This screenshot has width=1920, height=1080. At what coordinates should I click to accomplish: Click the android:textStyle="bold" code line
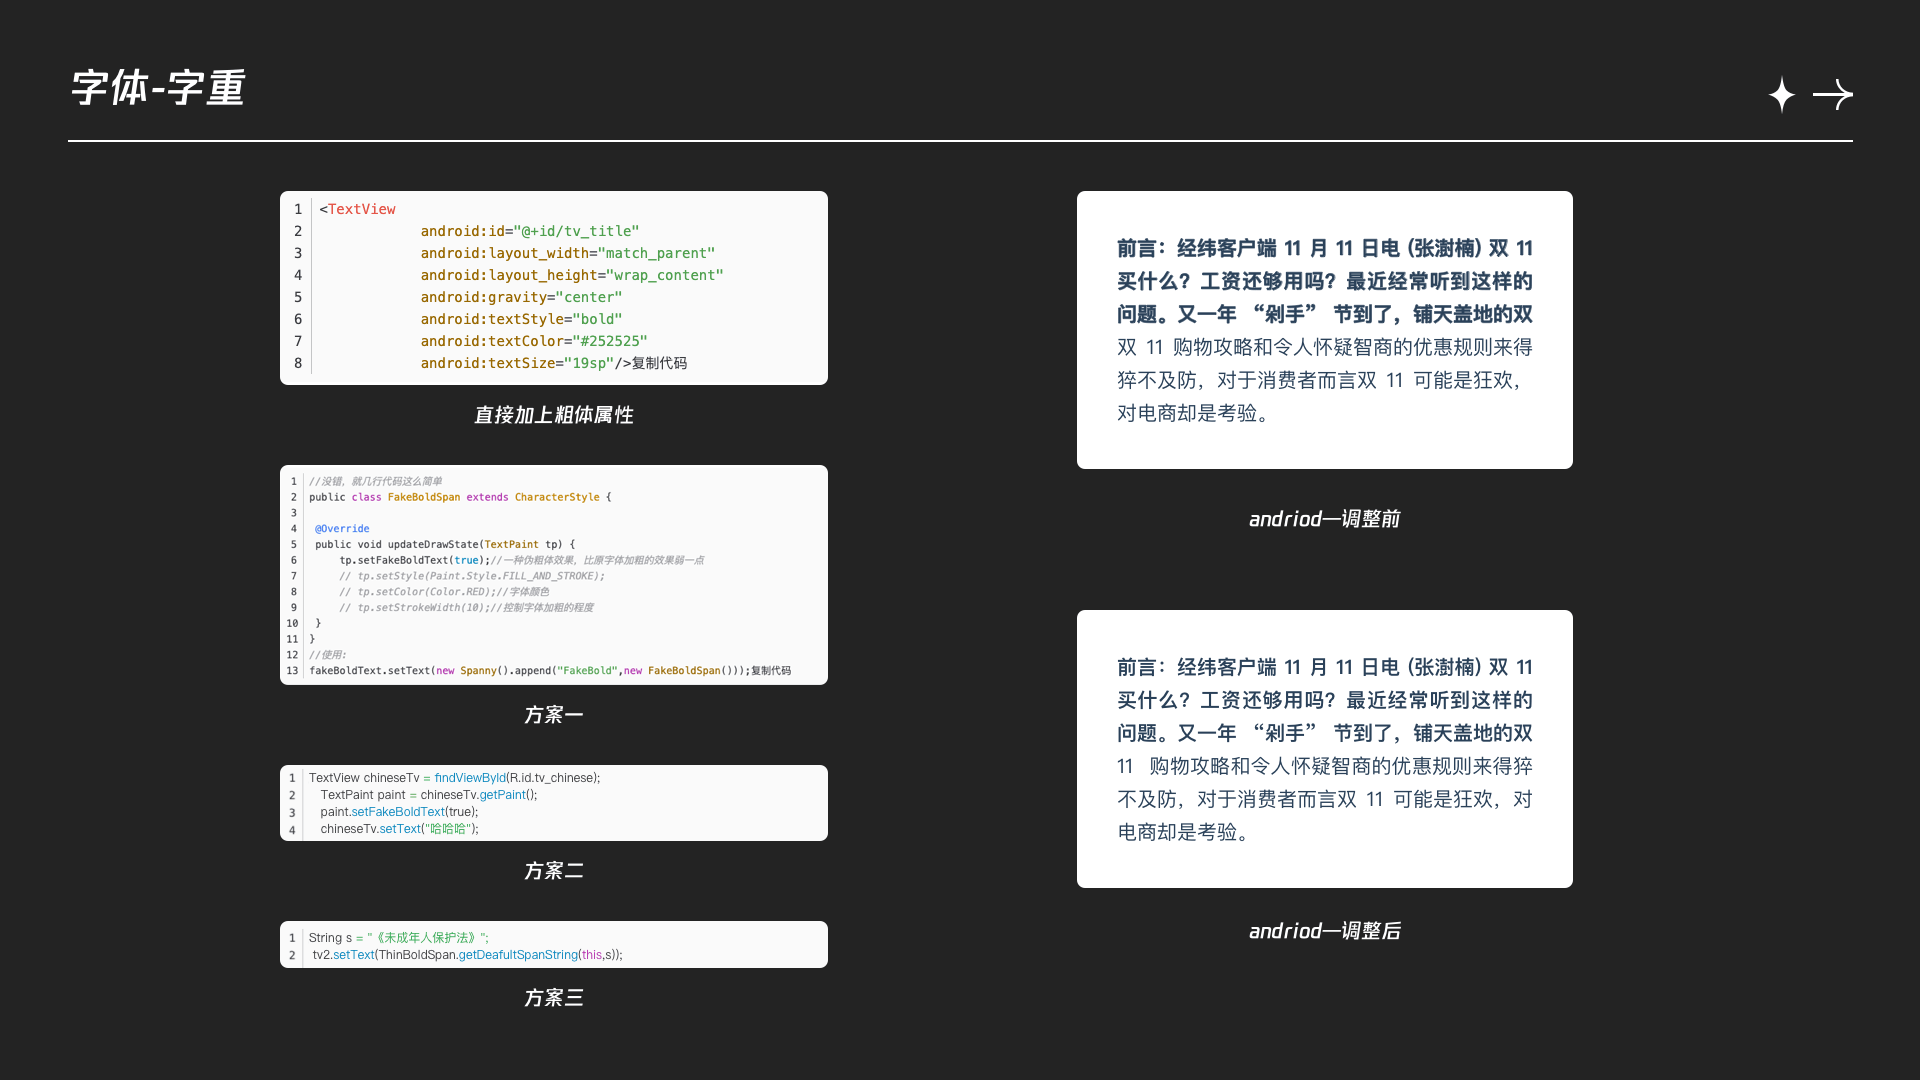pyautogui.click(x=521, y=319)
